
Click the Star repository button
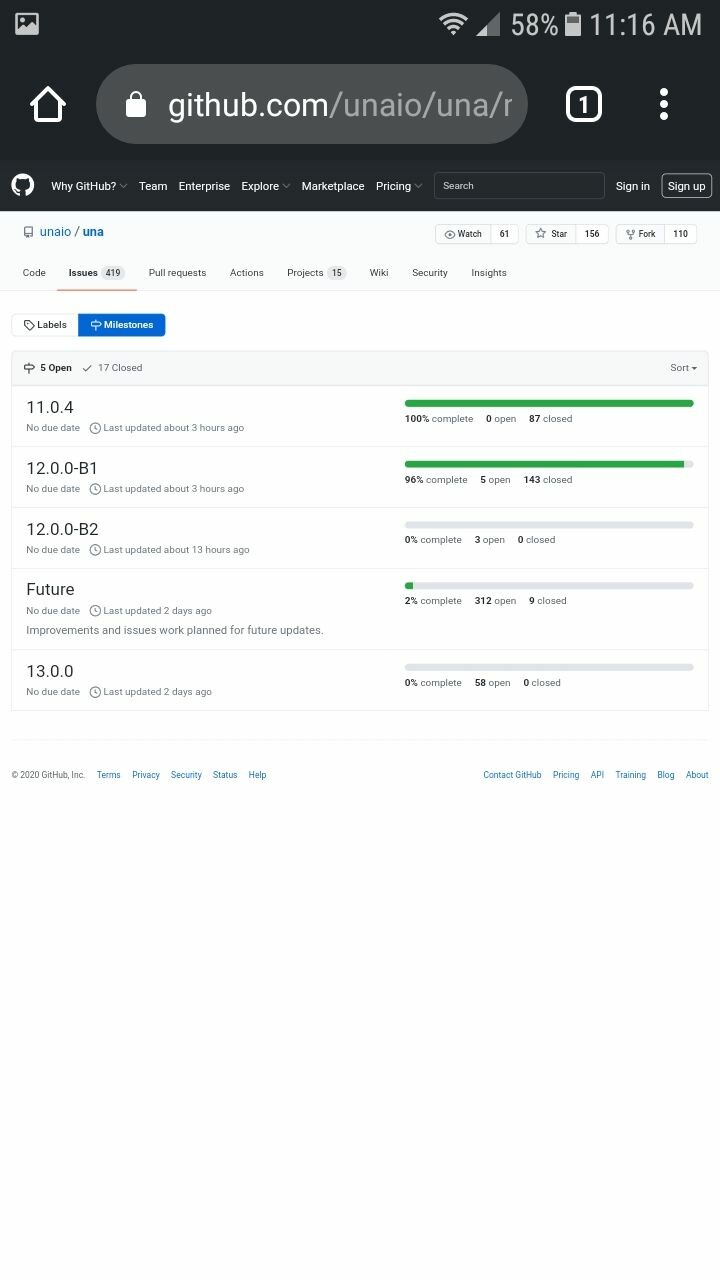551,234
